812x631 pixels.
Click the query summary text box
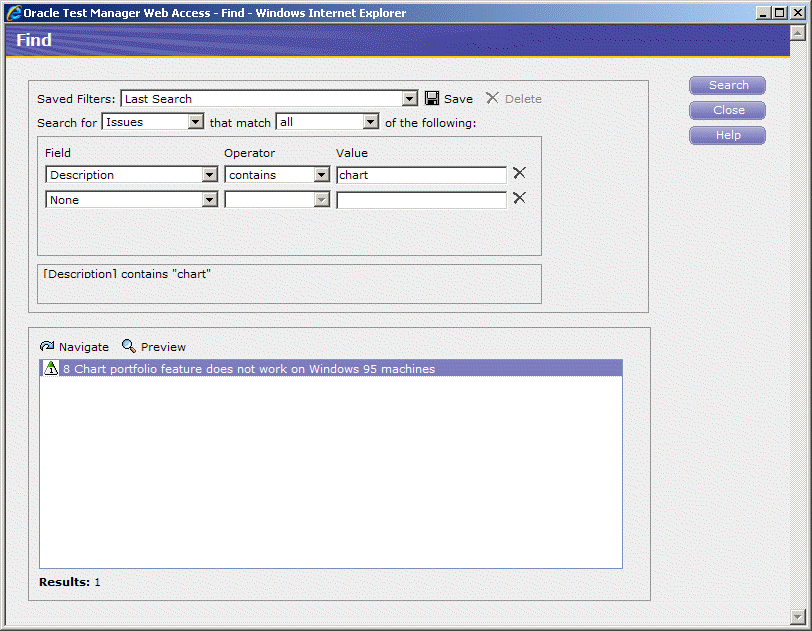289,284
